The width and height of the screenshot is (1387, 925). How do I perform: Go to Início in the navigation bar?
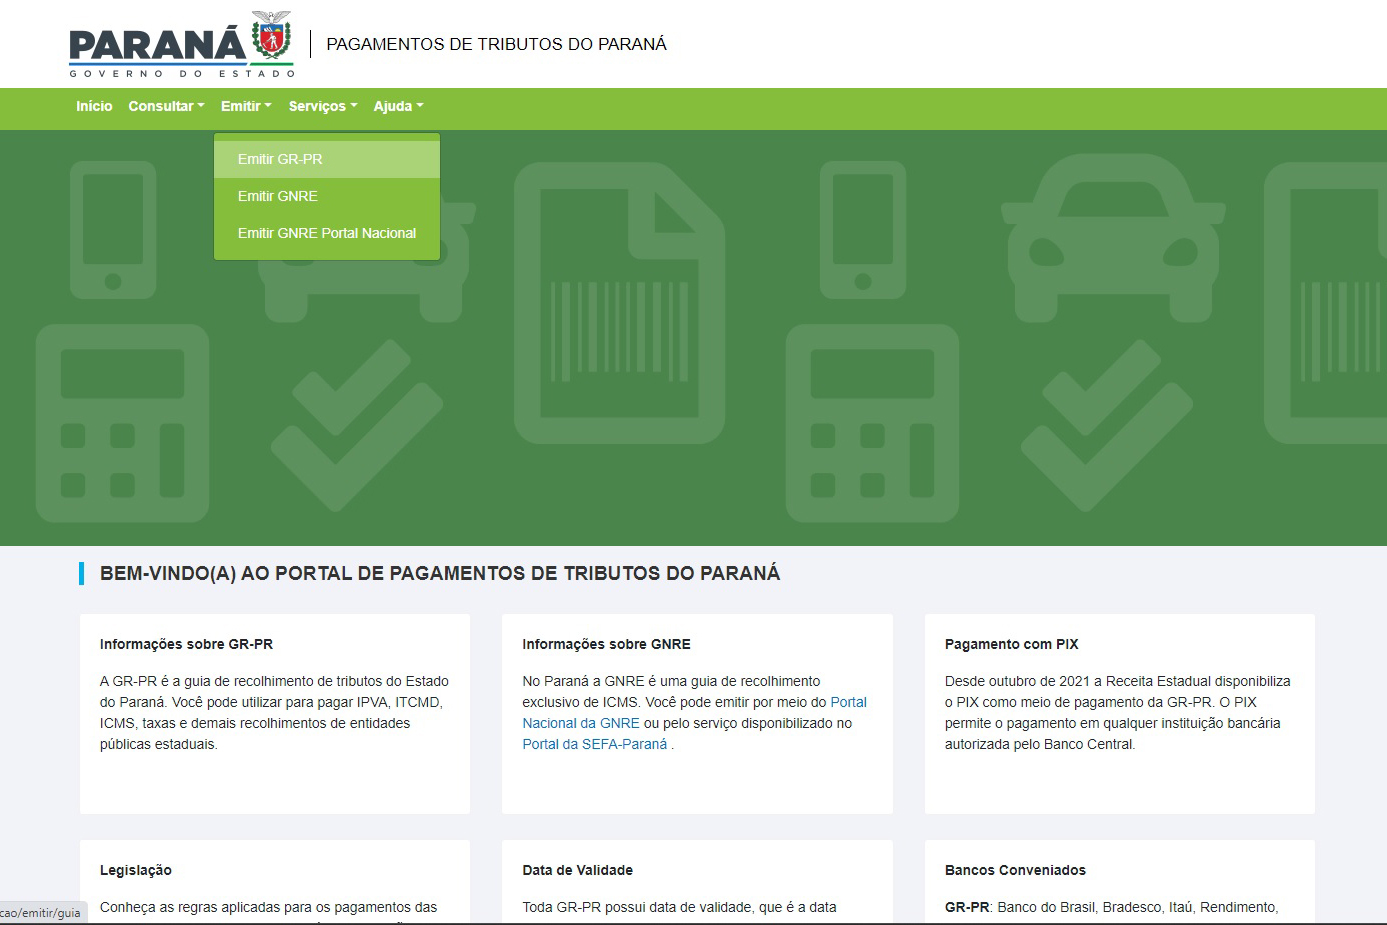tap(94, 106)
